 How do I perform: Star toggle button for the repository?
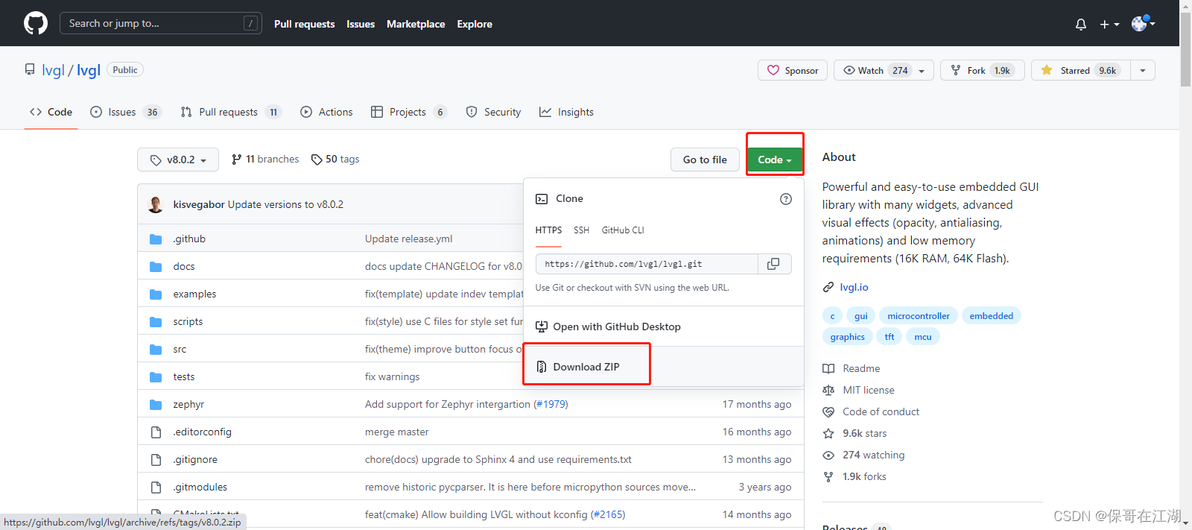pos(1078,71)
